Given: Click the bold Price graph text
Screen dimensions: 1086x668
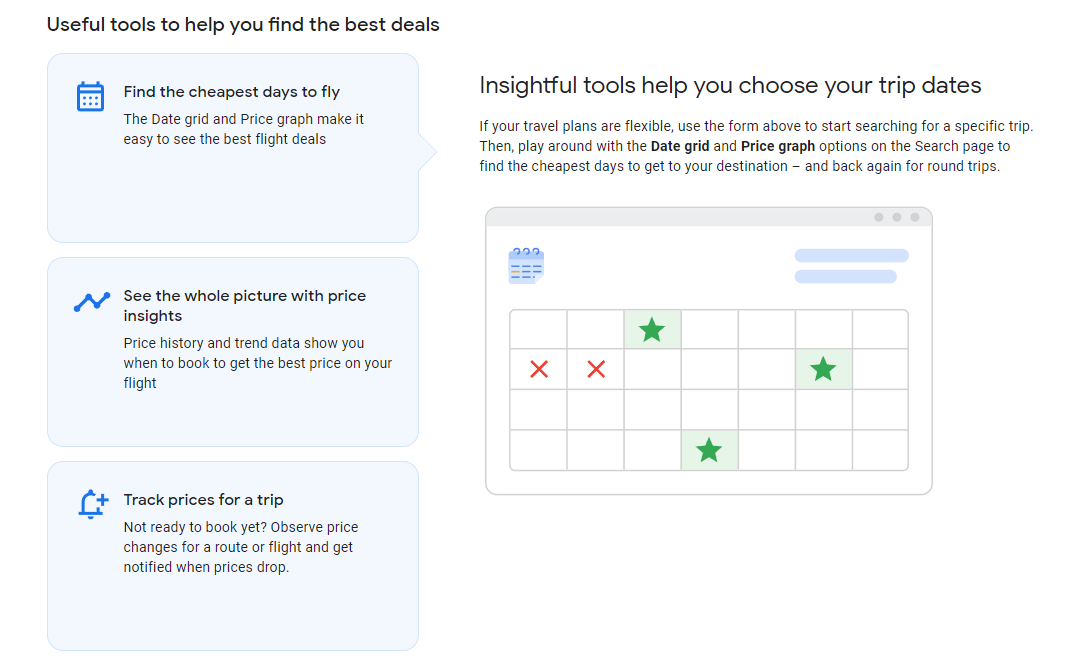Looking at the screenshot, I should (778, 146).
